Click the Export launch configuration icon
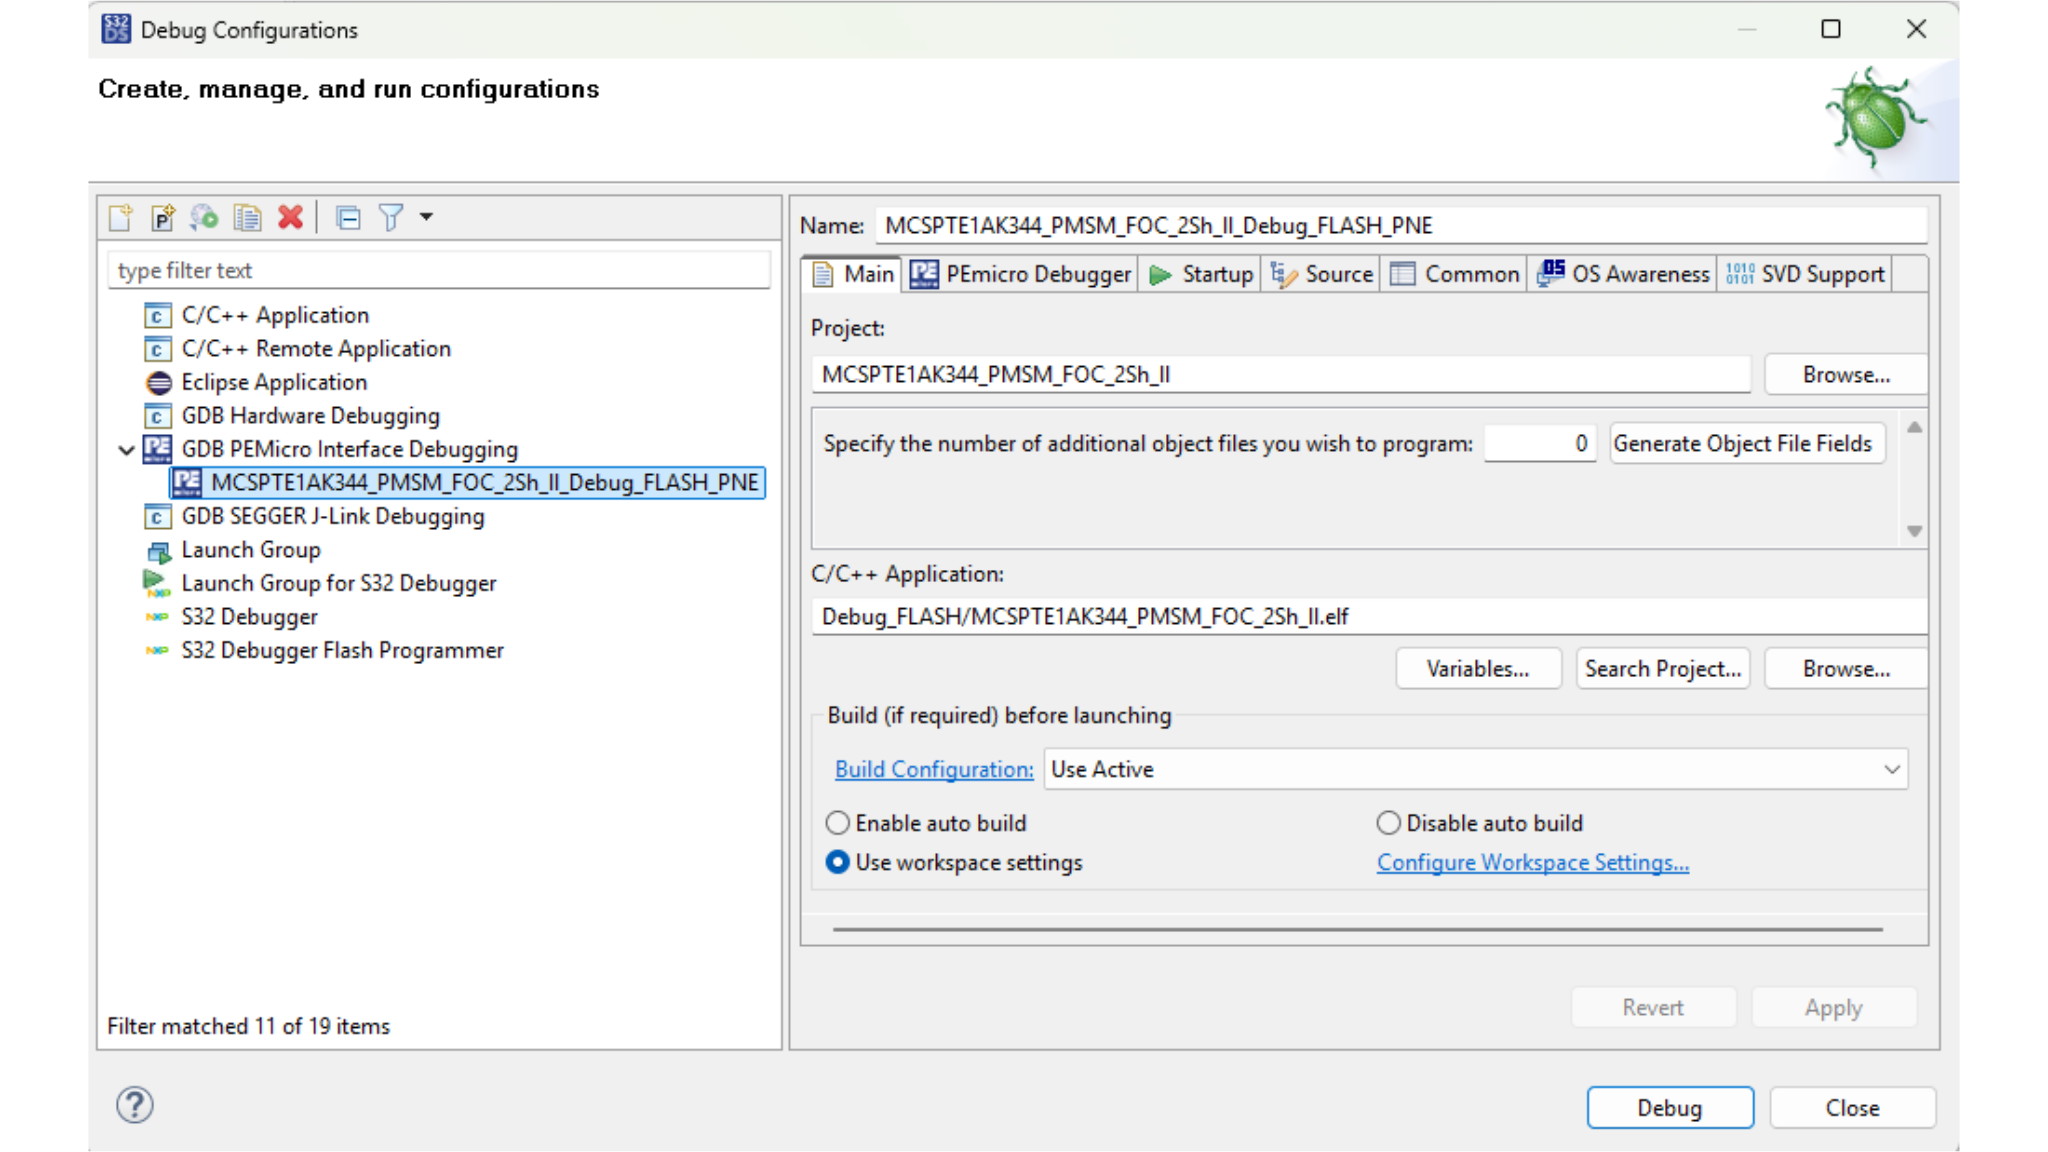Image resolution: width=2048 pixels, height=1152 pixels. pyautogui.click(x=205, y=217)
